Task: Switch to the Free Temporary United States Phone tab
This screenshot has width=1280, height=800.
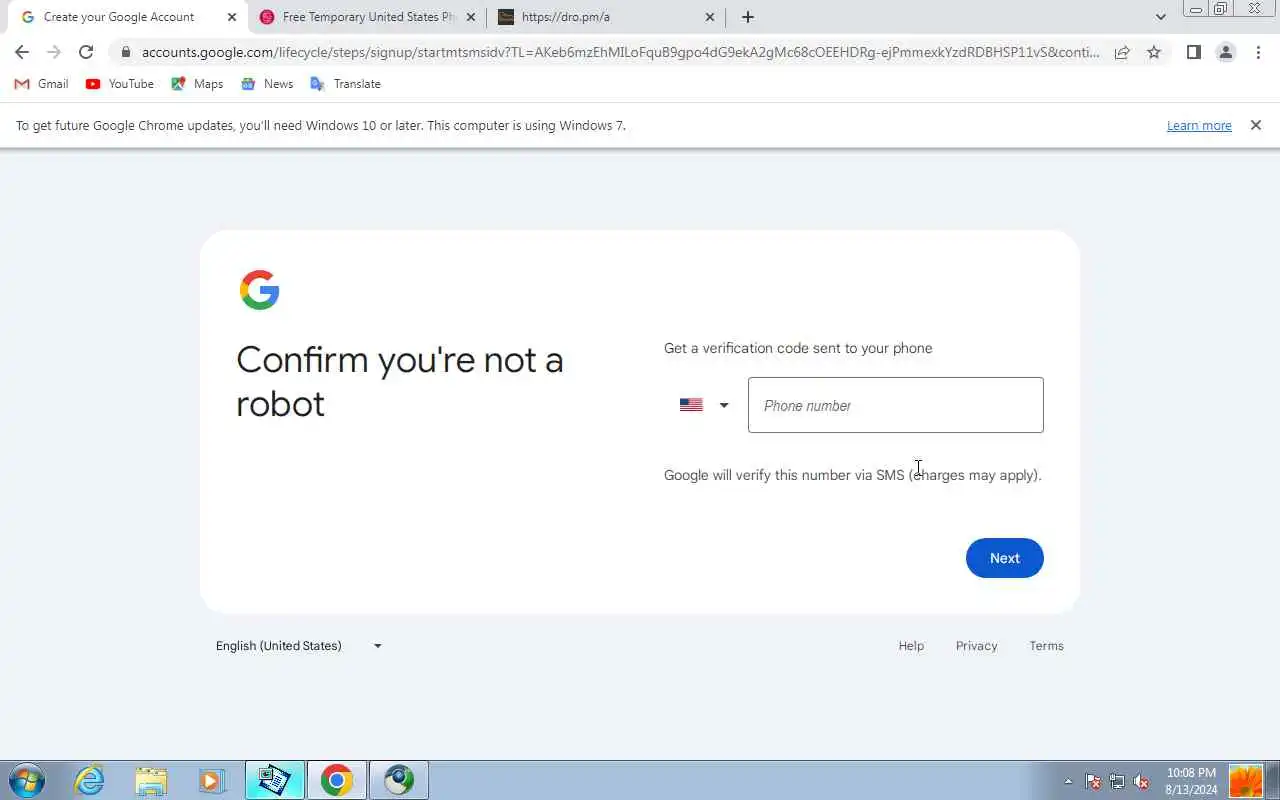Action: (367, 17)
